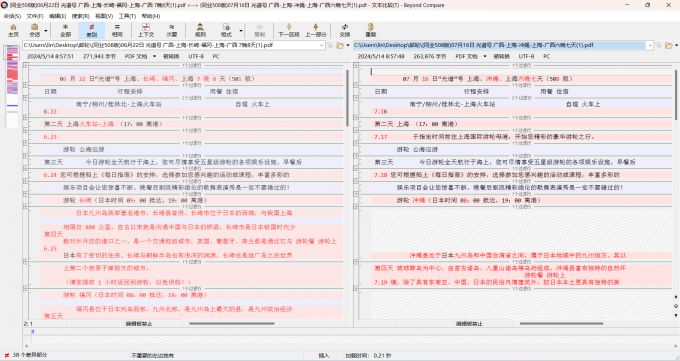The width and height of the screenshot is (680, 361).
Task: Click the greyed 复制 copy toolbar icon
Action: click(x=259, y=30)
